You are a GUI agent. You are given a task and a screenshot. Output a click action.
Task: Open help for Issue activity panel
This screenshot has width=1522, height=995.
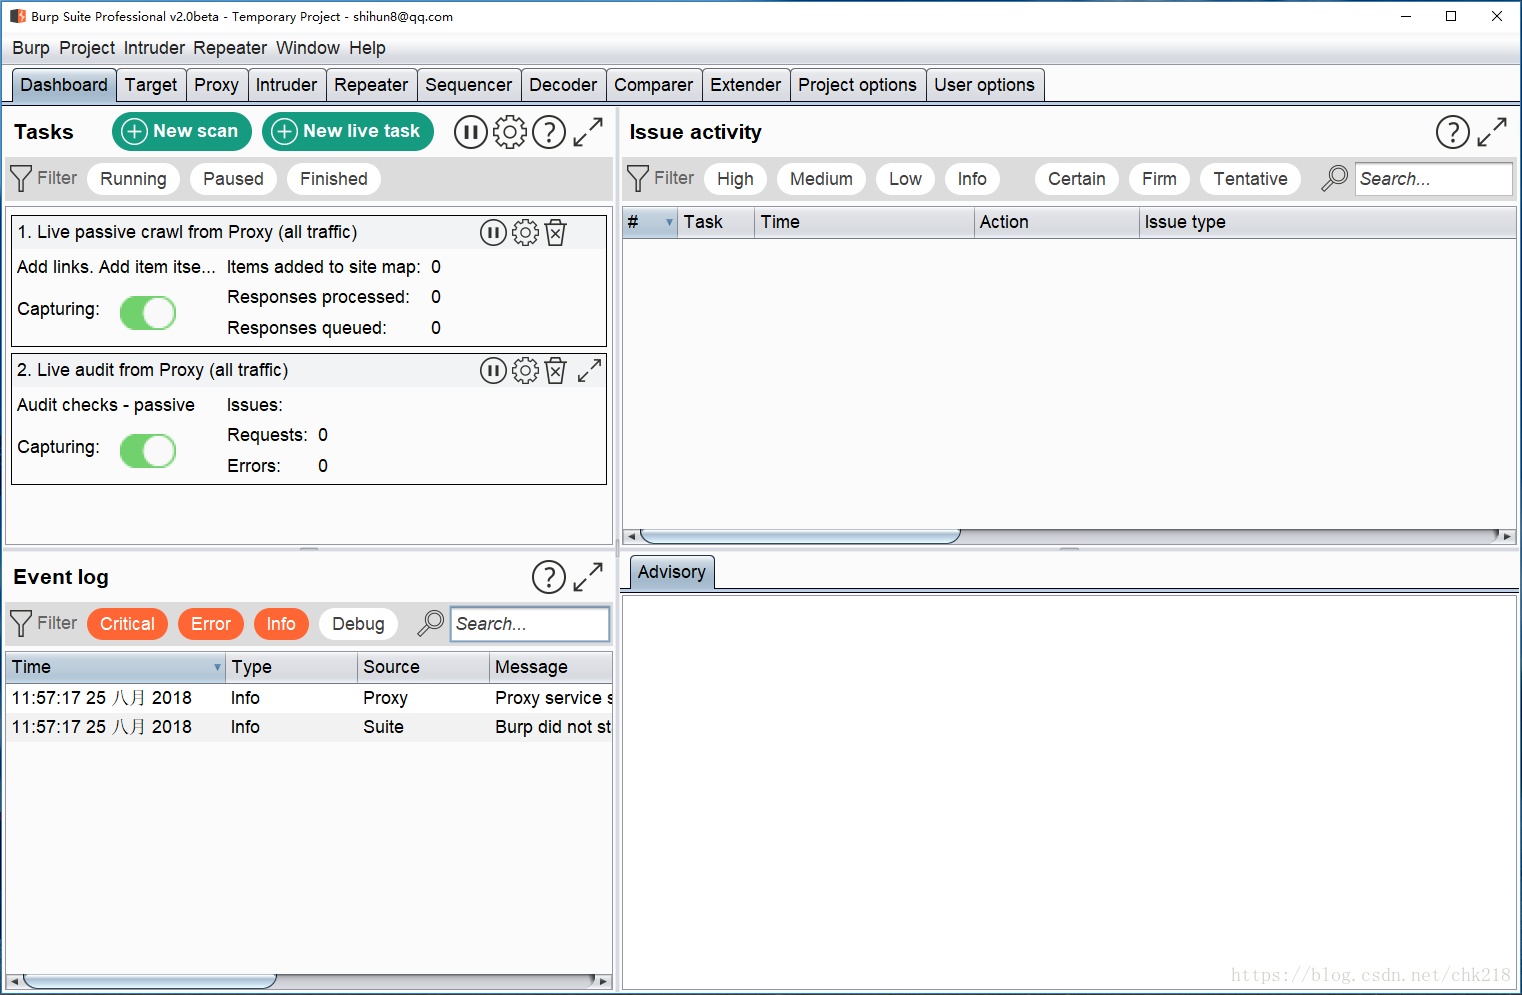click(1453, 132)
